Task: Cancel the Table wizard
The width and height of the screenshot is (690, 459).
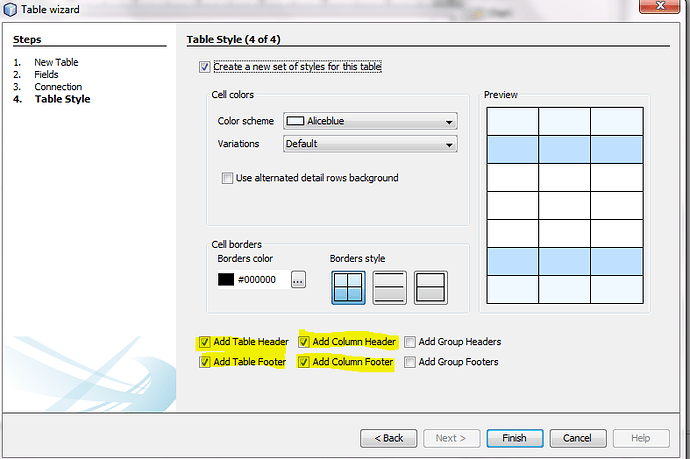Action: 577,438
